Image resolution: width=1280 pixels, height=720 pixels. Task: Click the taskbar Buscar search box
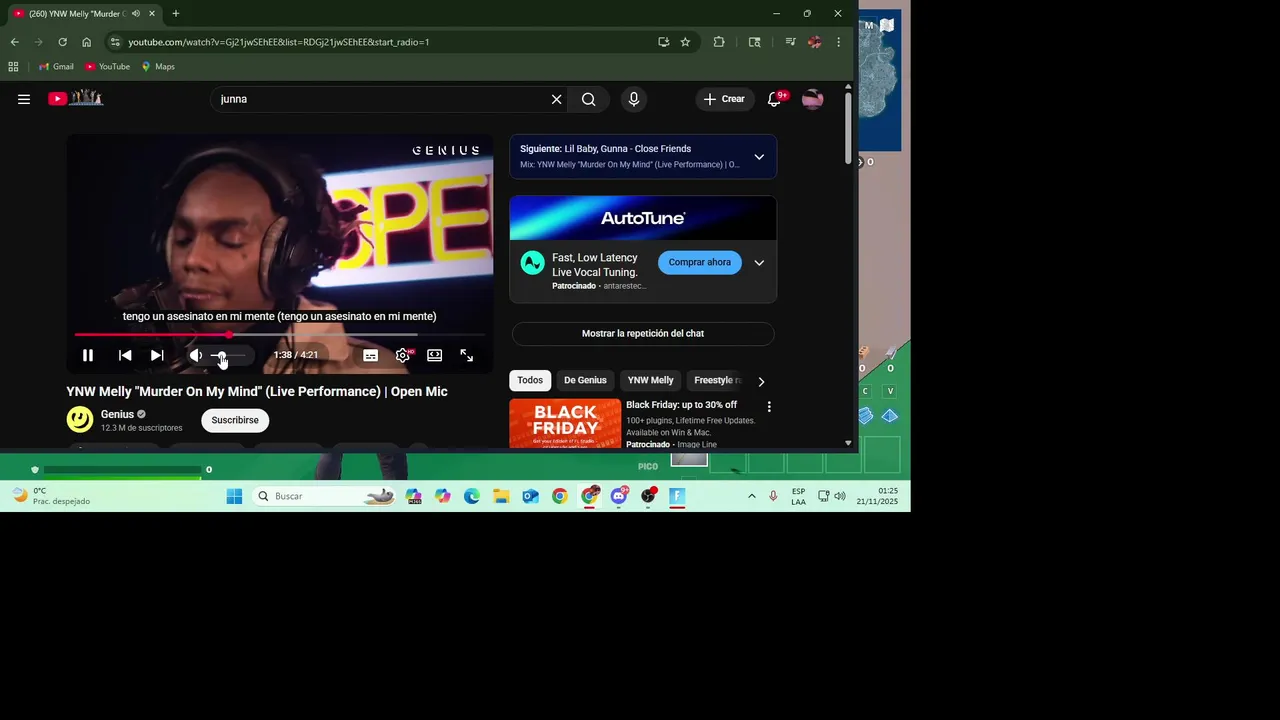(x=325, y=496)
